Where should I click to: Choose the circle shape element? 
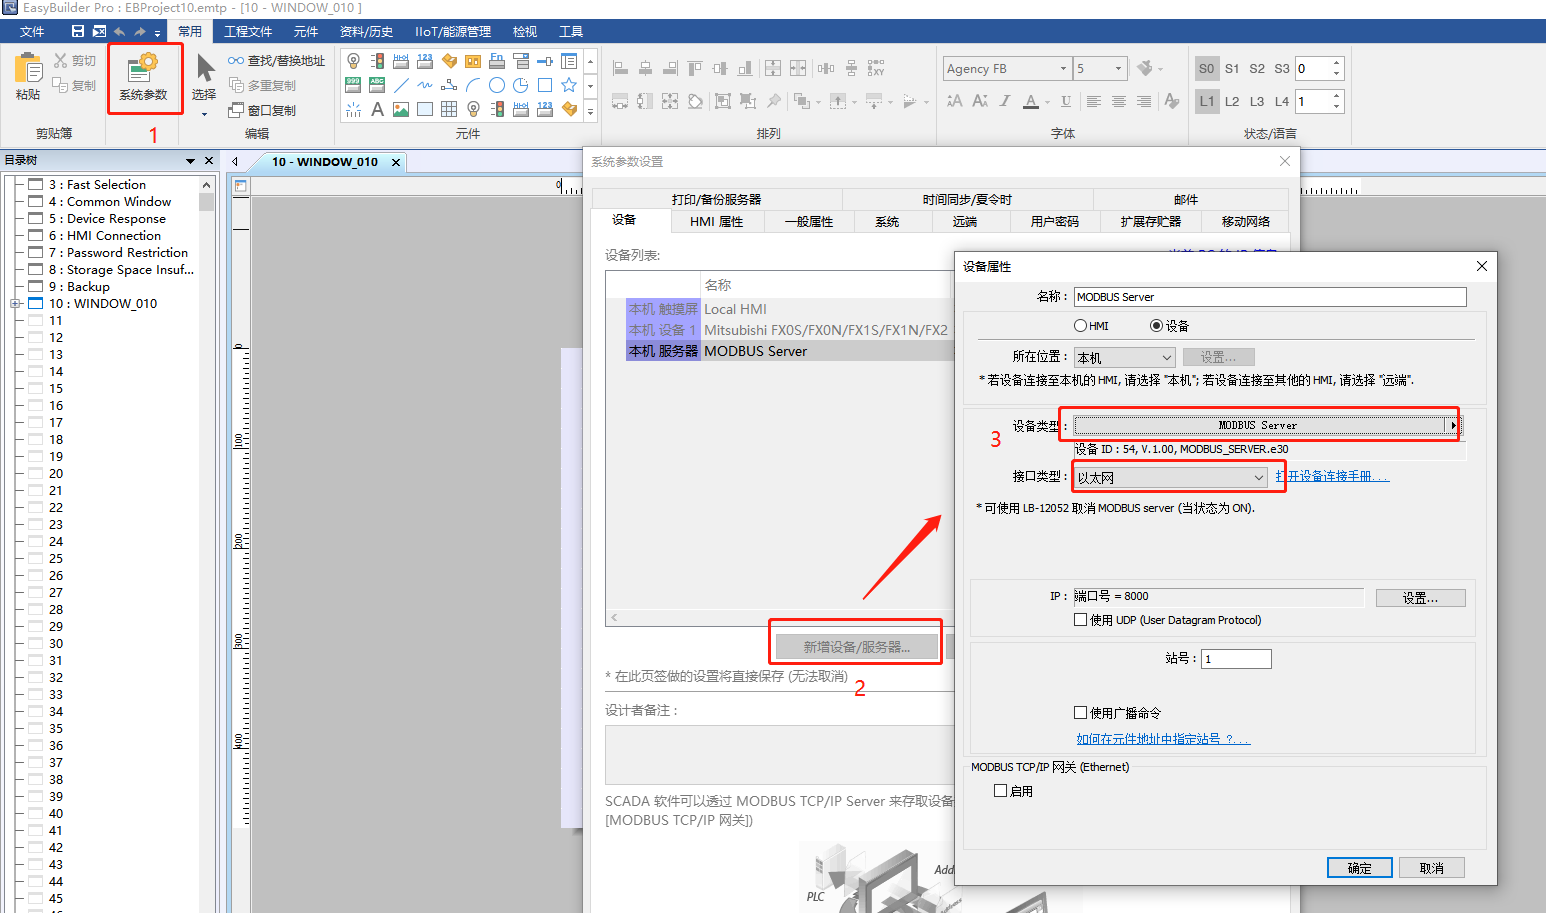click(x=497, y=85)
